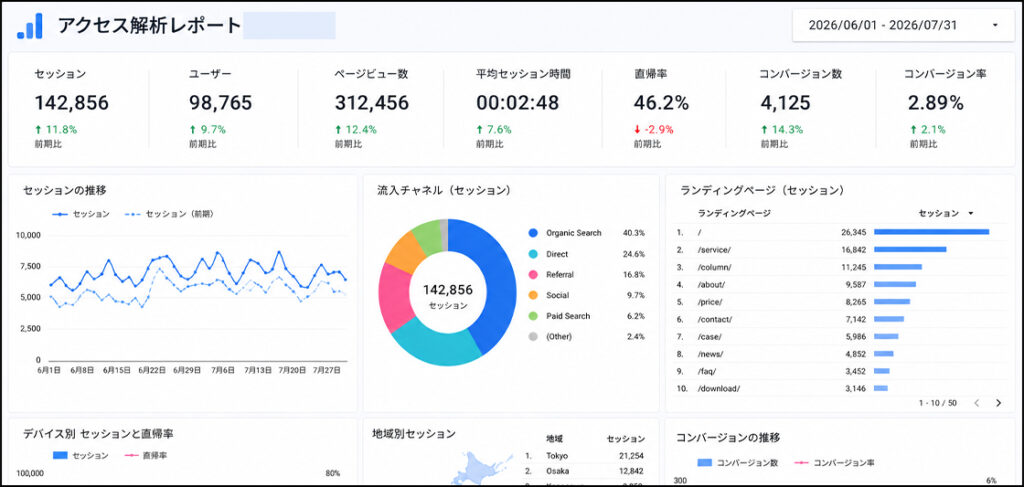Click the 流入チャネル（セッション） chart title
Image resolution: width=1024 pixels, height=487 pixels.
pos(444,191)
